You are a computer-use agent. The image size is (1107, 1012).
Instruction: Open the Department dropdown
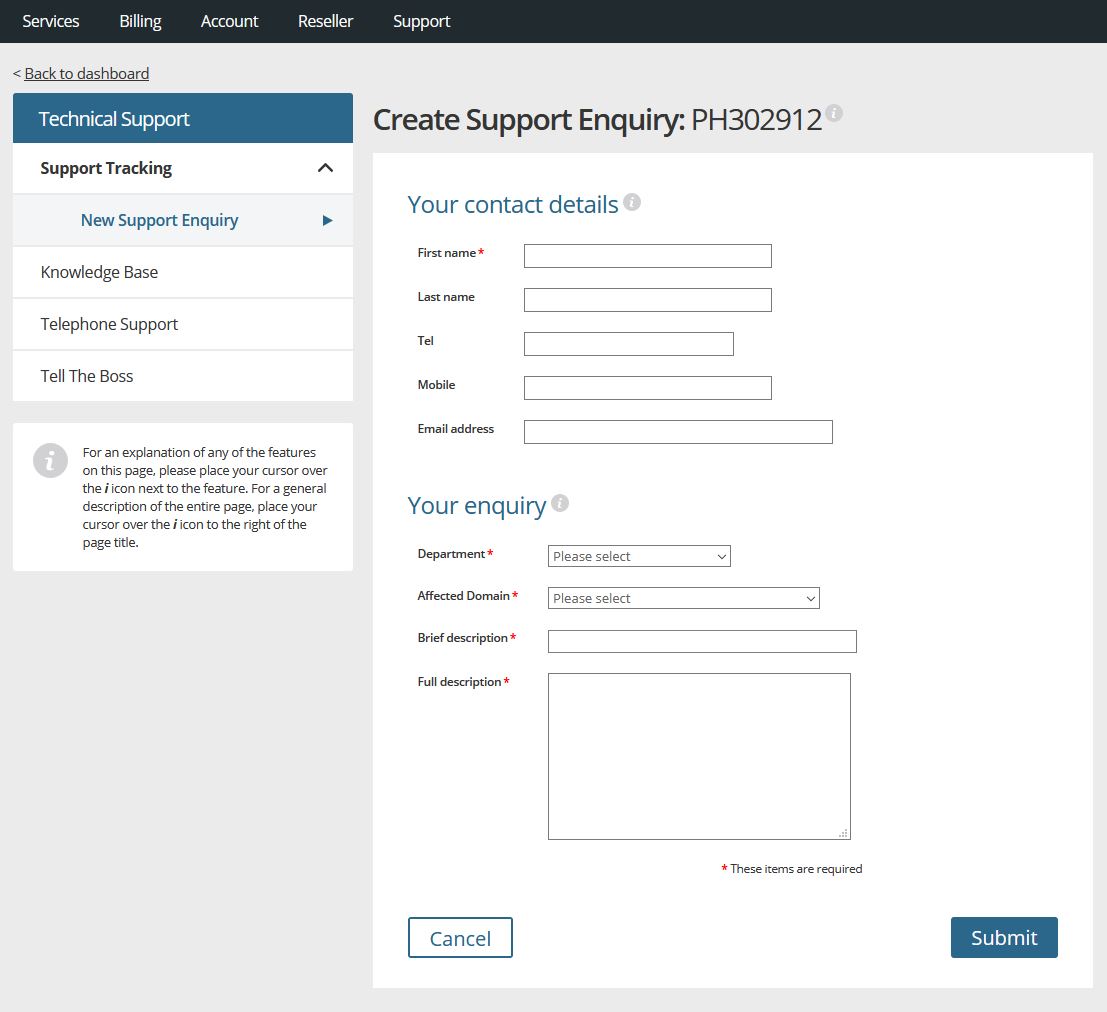(639, 556)
